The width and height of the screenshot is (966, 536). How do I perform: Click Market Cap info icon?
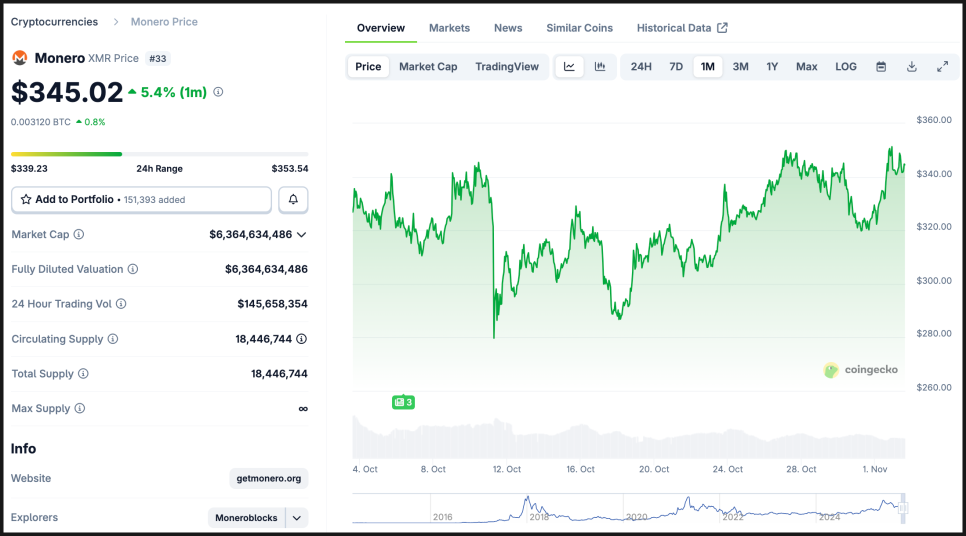coord(79,235)
